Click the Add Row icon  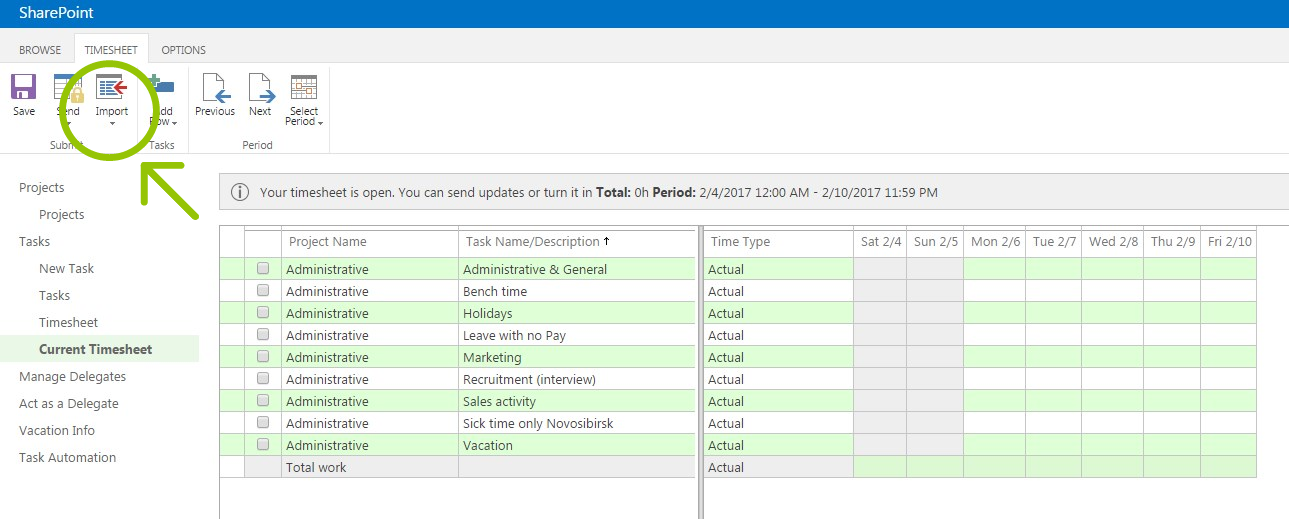162,87
